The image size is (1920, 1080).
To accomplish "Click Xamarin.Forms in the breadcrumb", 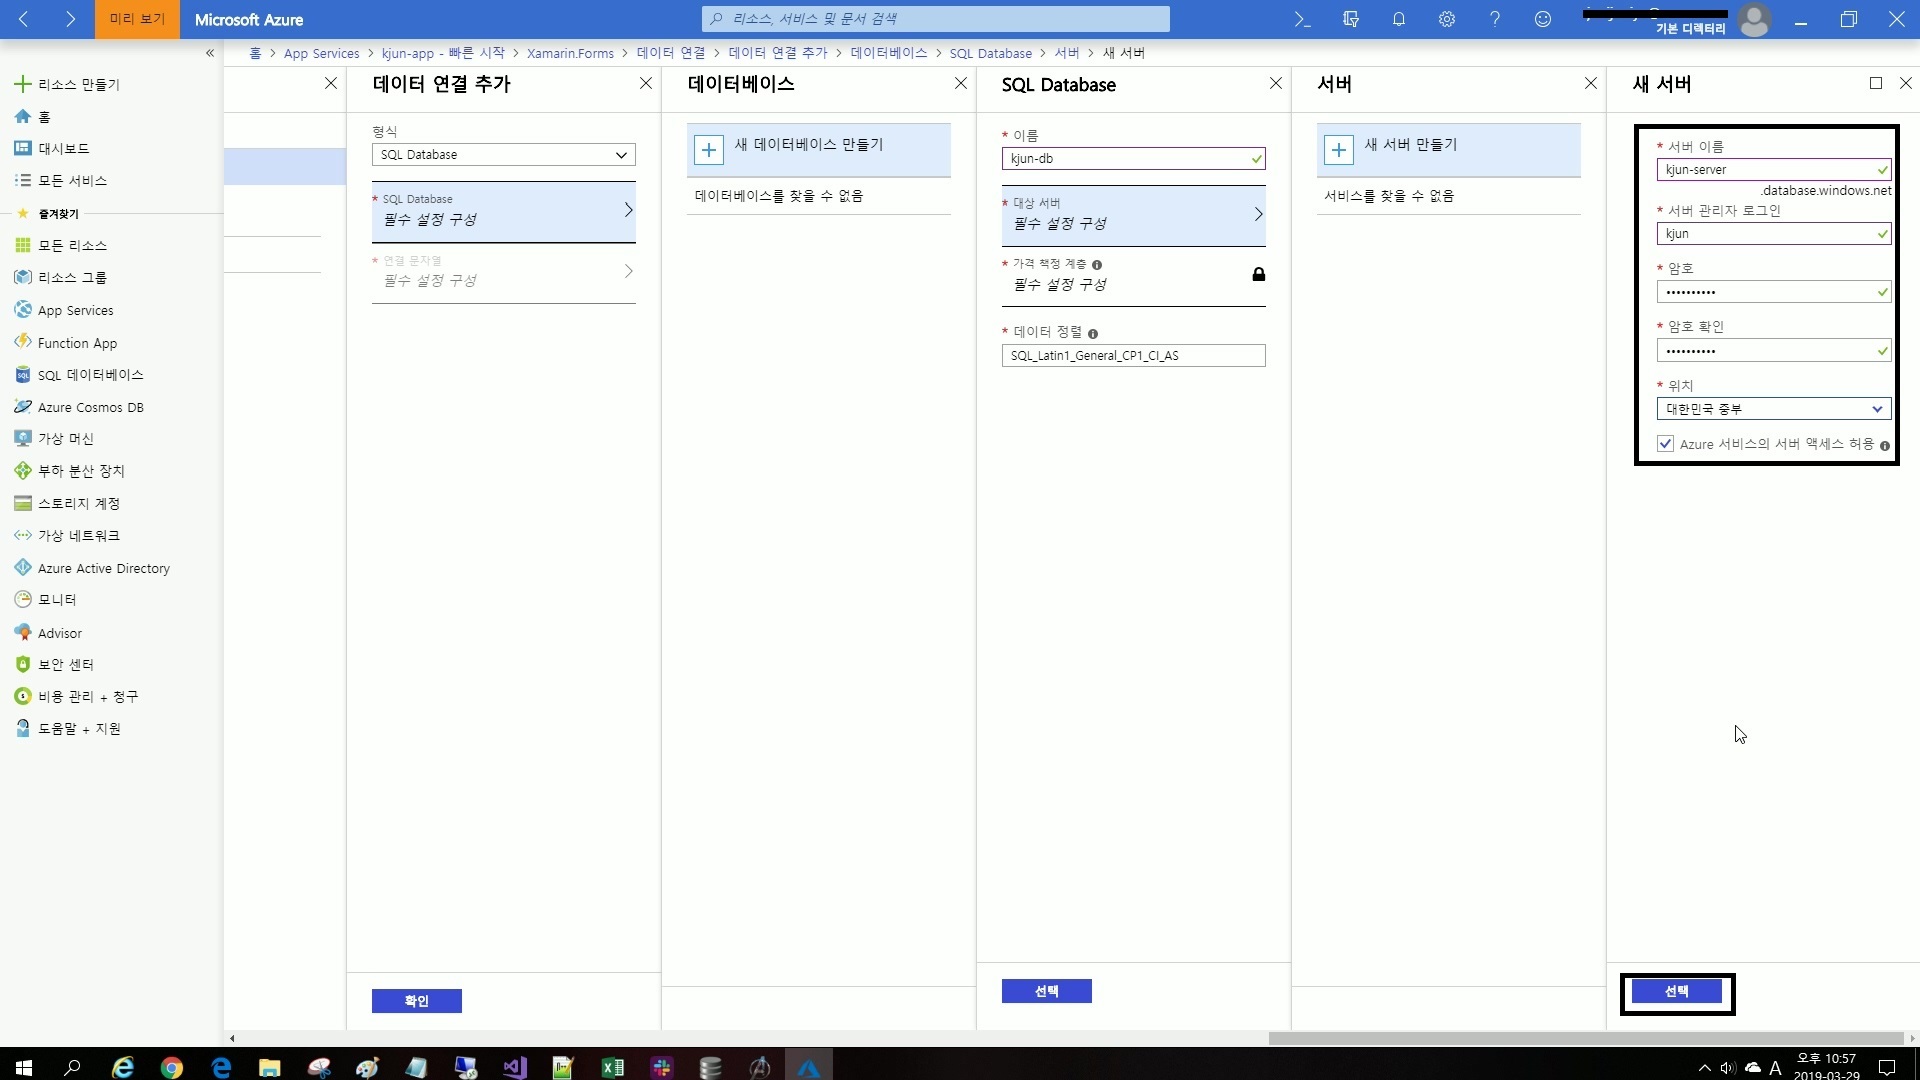I will (570, 53).
